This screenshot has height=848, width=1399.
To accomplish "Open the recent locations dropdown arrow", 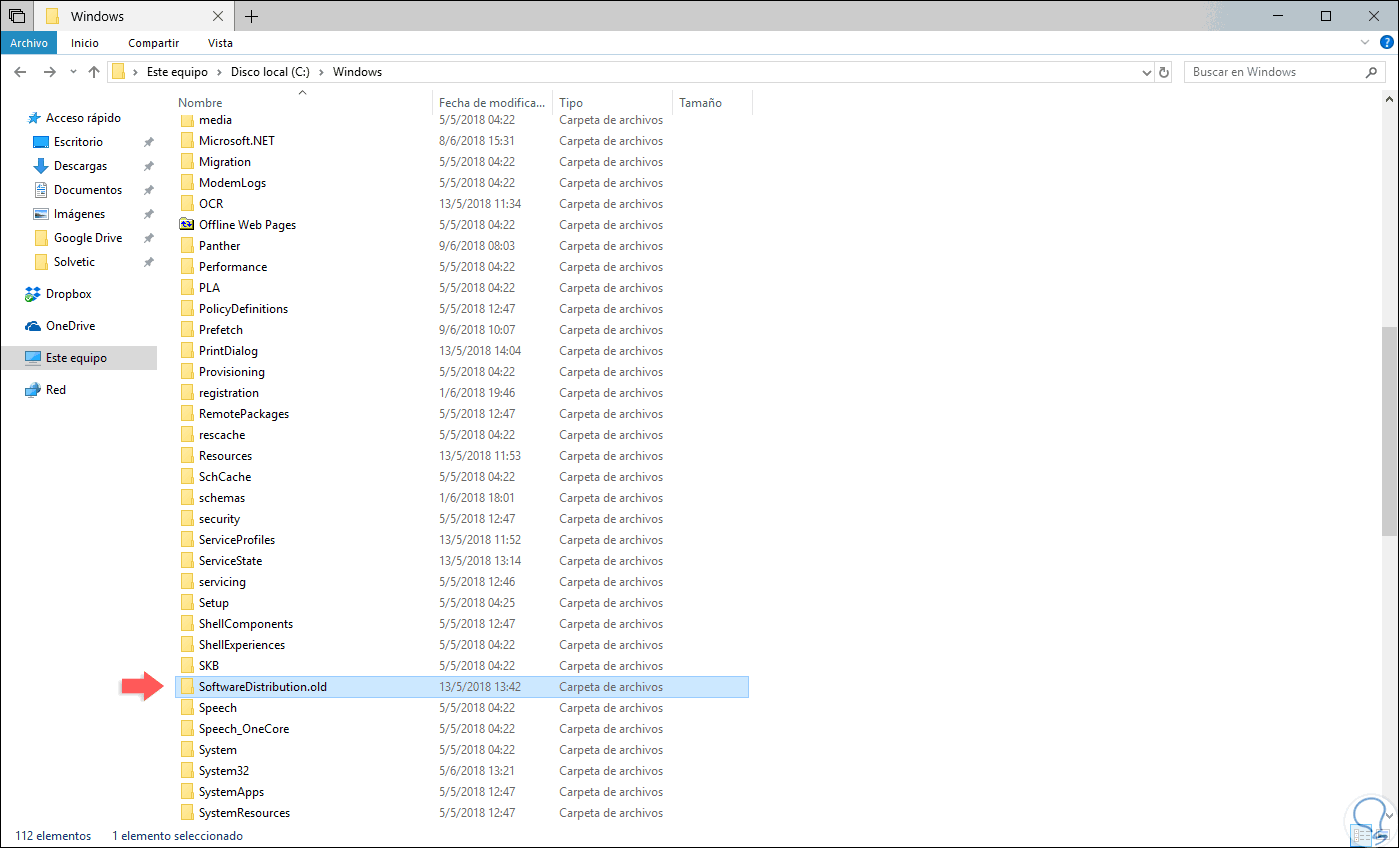I will [73, 72].
